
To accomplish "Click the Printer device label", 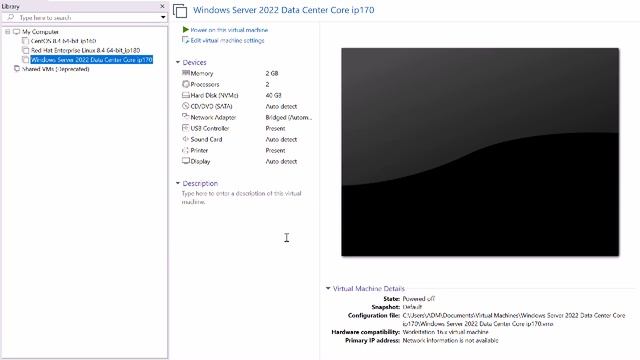I will click(199, 150).
